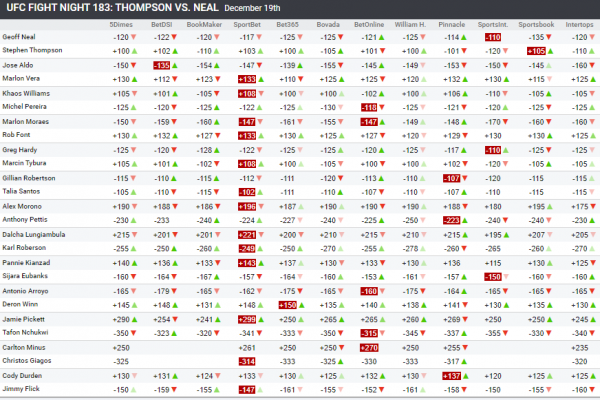Select the Intertops column header
This screenshot has width=600, height=400.
point(579,24)
